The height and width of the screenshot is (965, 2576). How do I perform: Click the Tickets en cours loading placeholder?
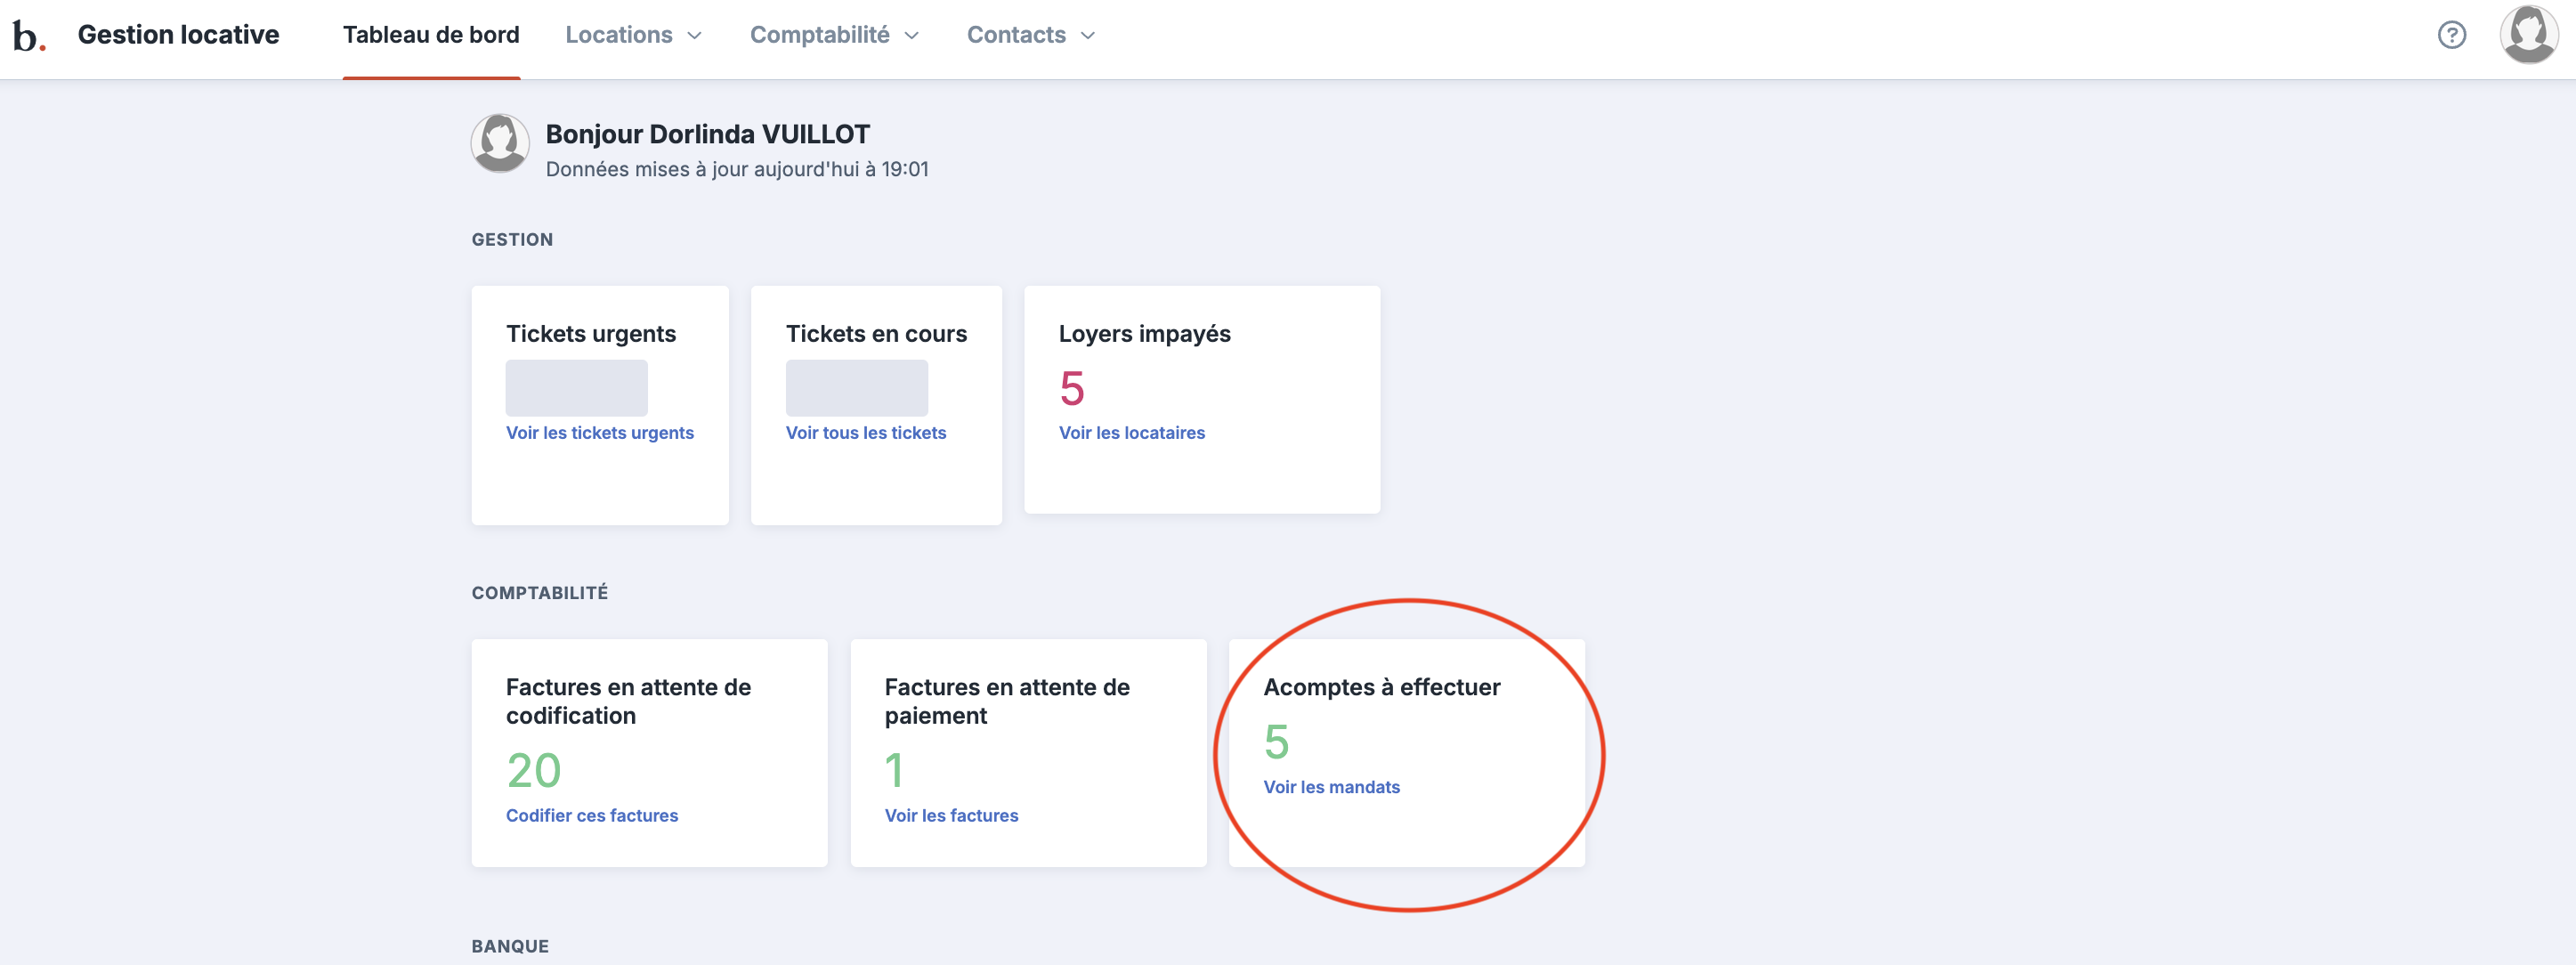tap(856, 388)
